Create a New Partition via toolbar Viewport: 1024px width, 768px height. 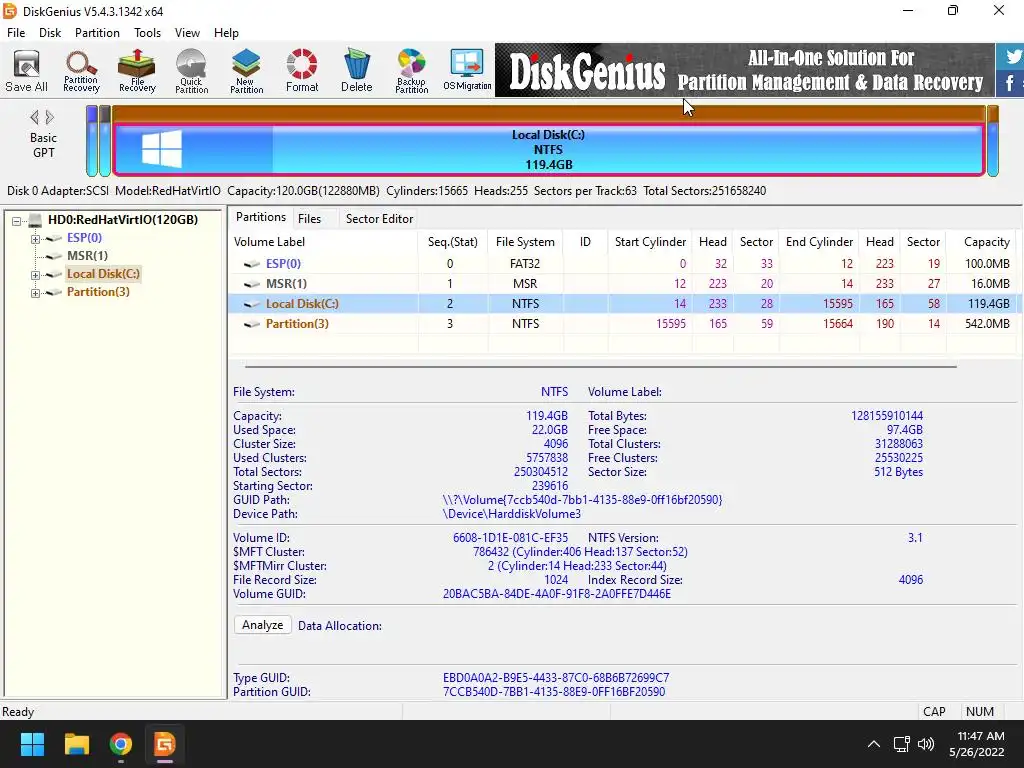click(x=246, y=71)
